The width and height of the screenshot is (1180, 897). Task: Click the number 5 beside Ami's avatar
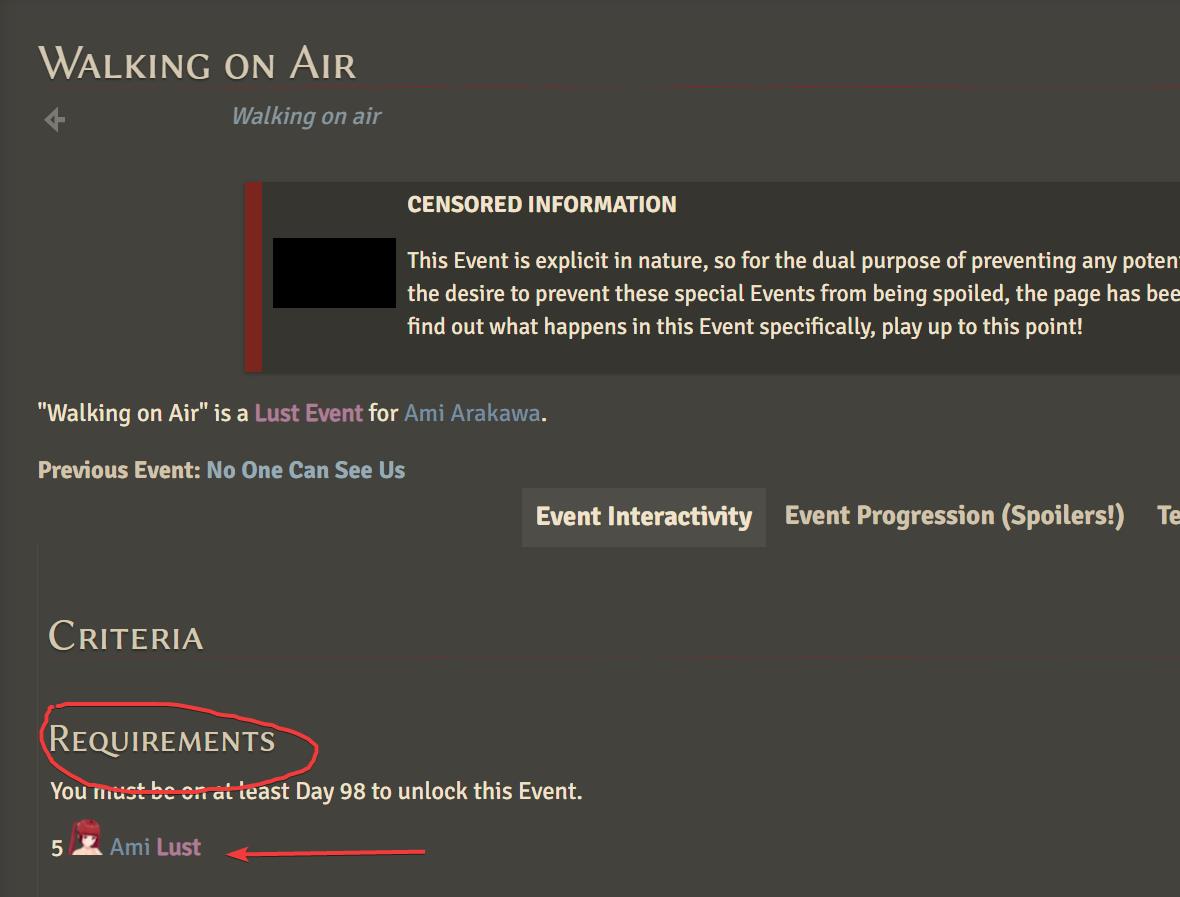(x=57, y=849)
